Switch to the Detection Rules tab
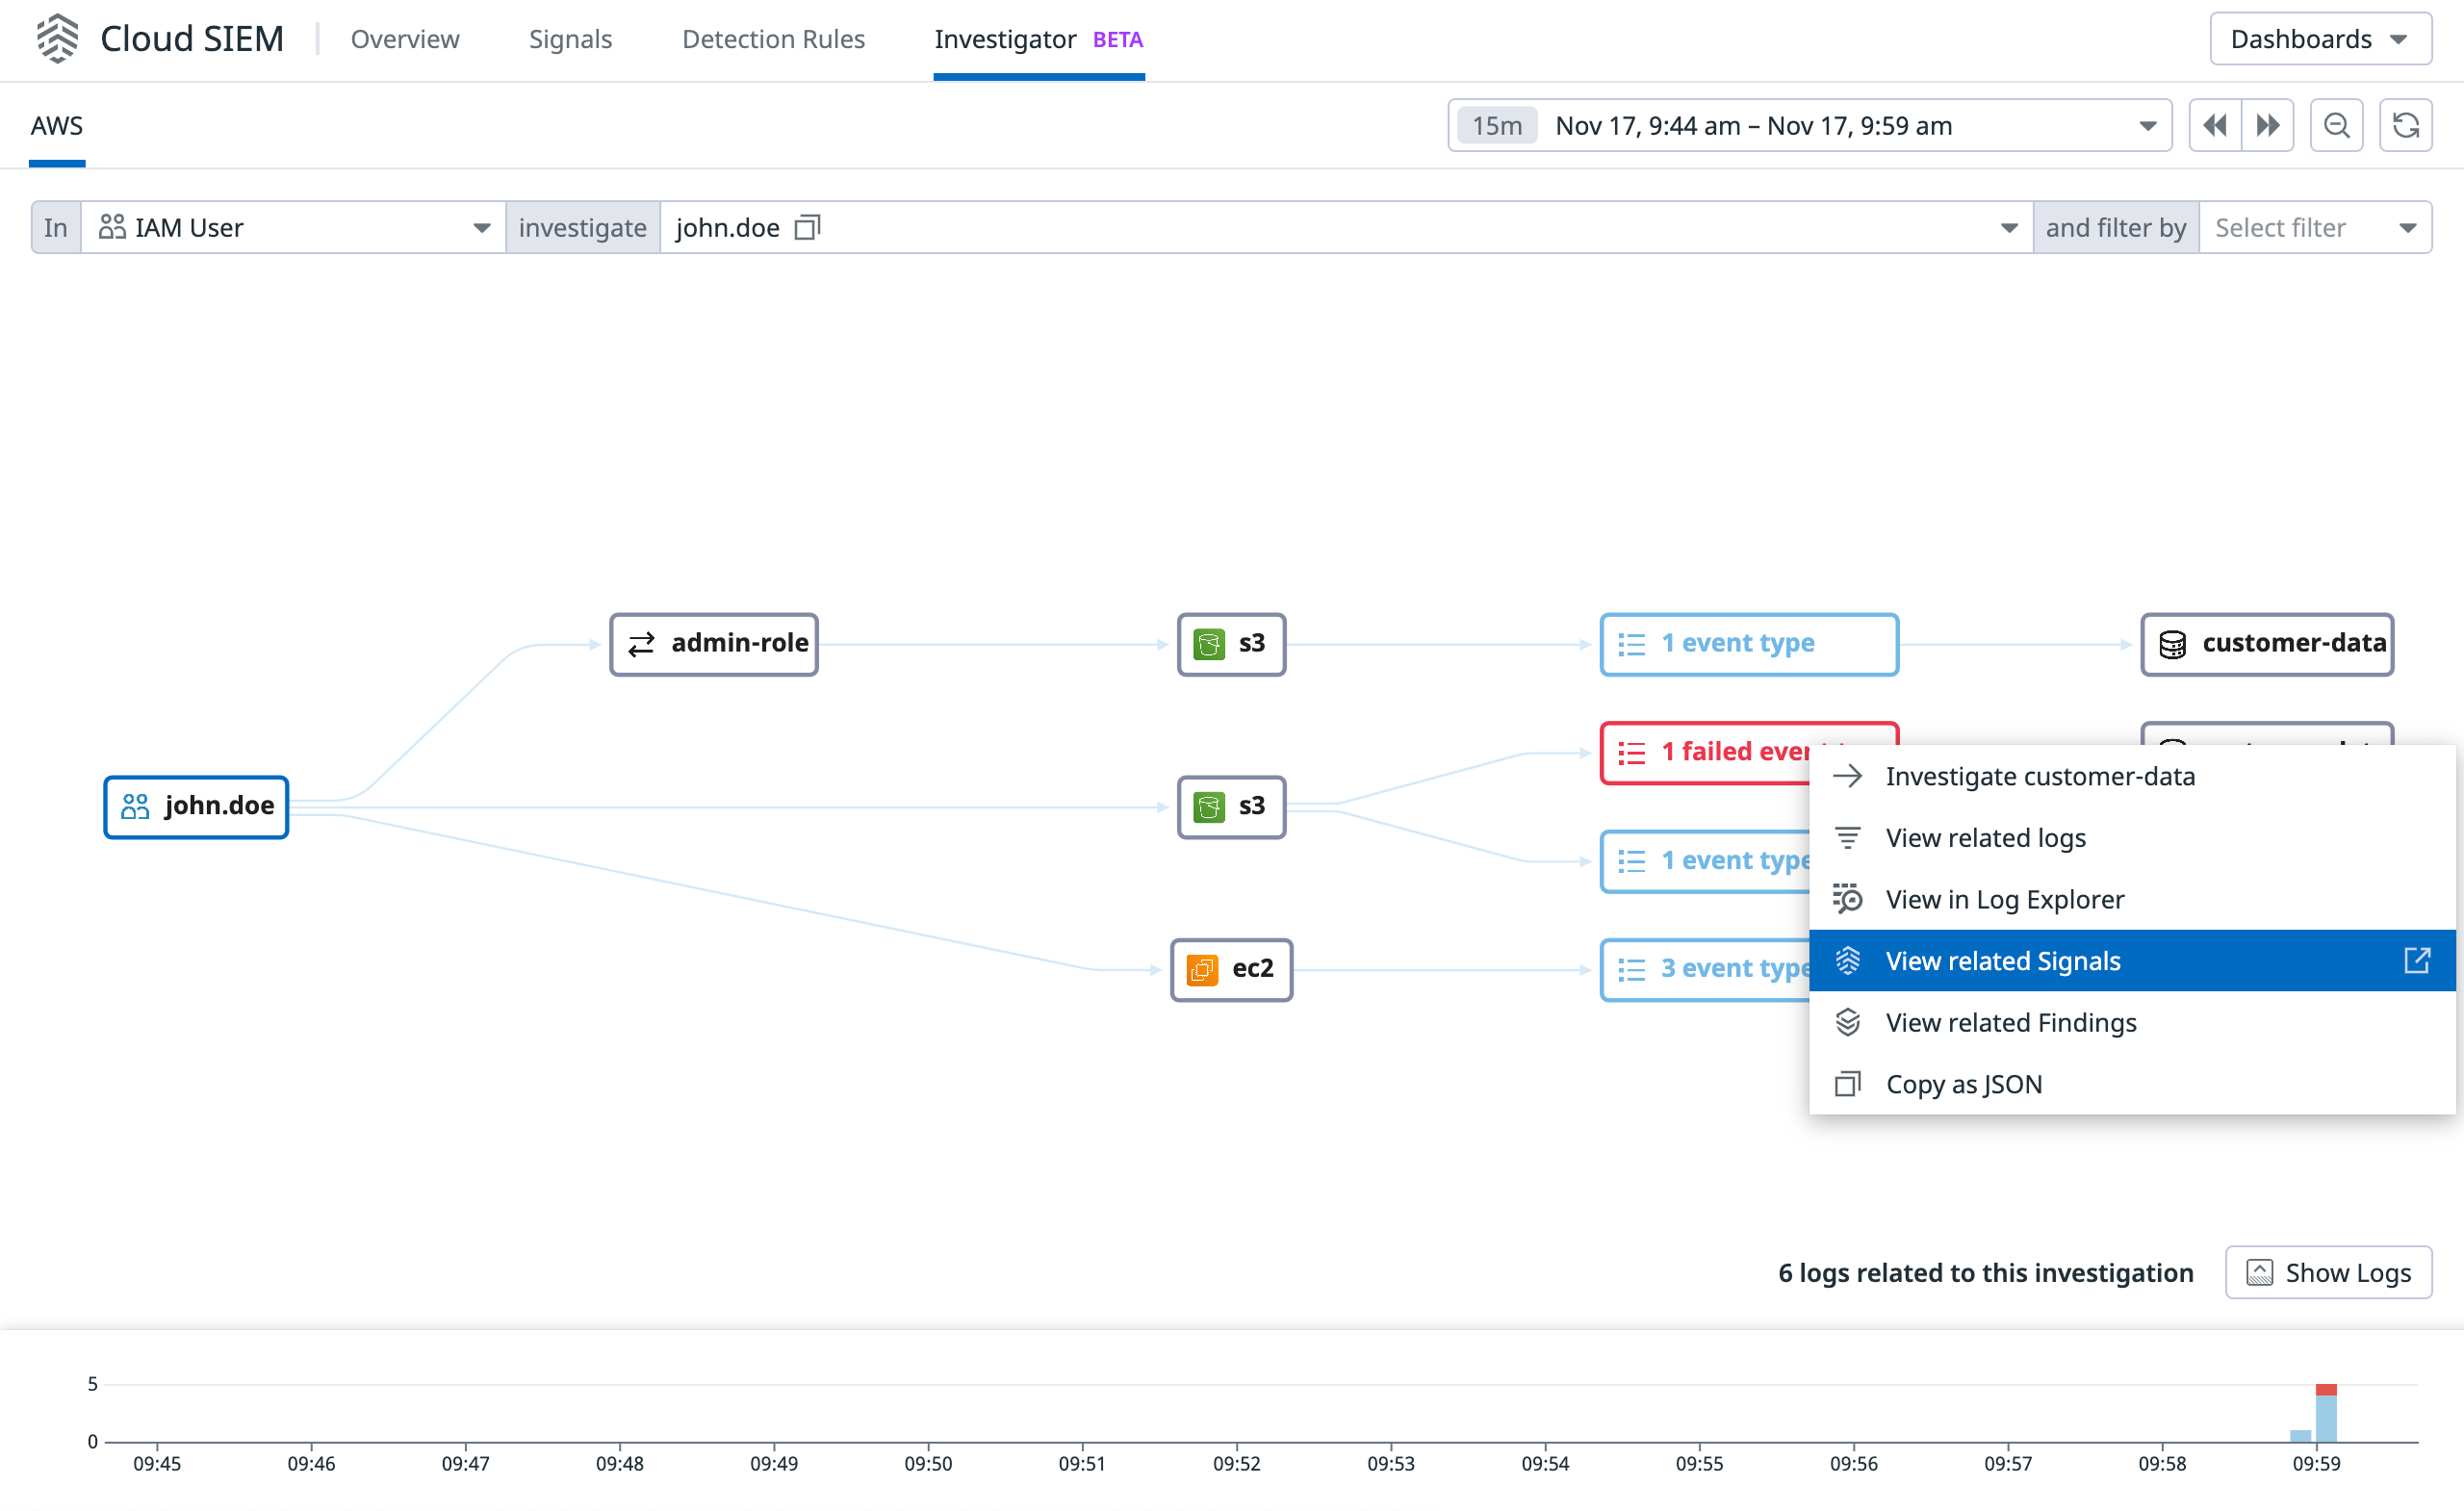Image resolution: width=2464 pixels, height=1511 pixels. 773,39
